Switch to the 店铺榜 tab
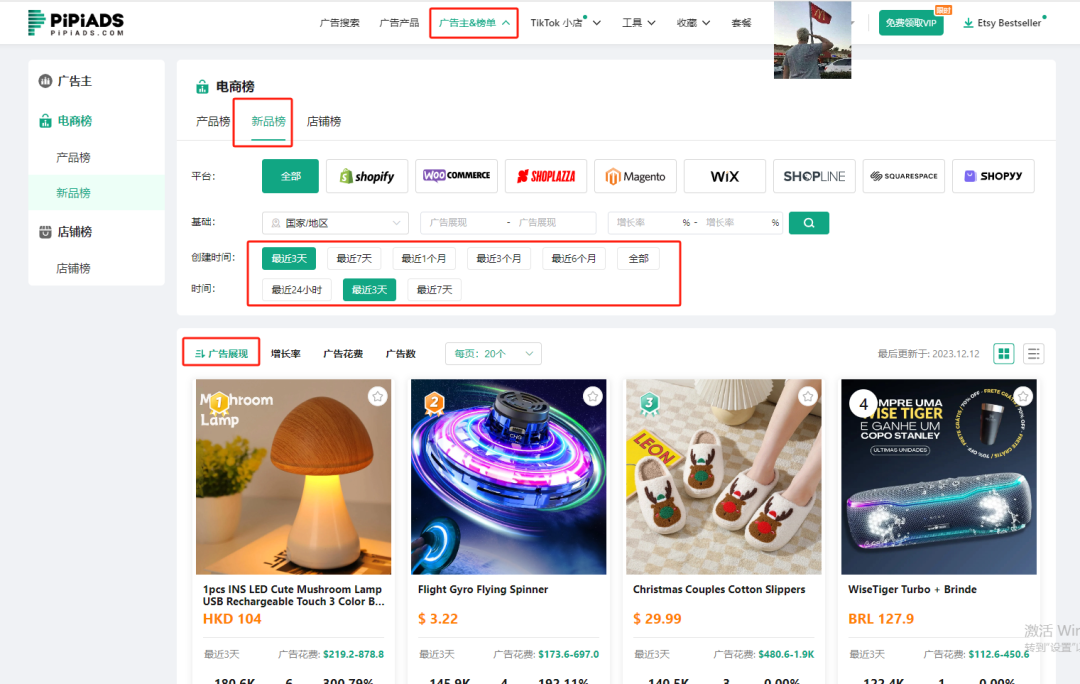Screen dimensions: 1080x684 [x=324, y=121]
